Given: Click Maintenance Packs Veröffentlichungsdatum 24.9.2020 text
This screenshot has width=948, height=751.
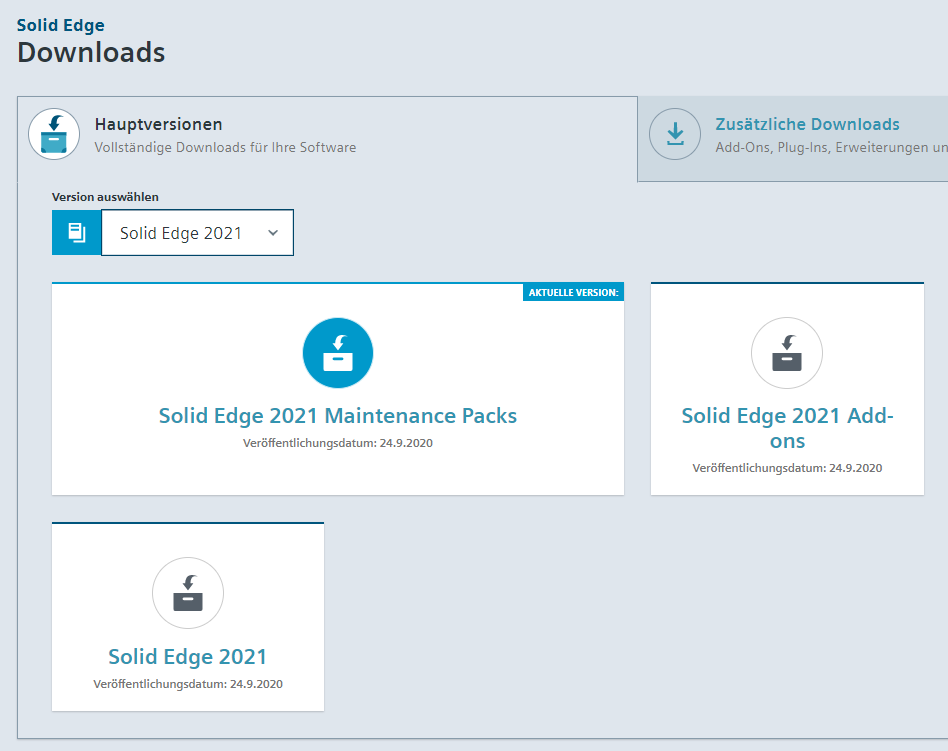Looking at the screenshot, I should tap(338, 443).
